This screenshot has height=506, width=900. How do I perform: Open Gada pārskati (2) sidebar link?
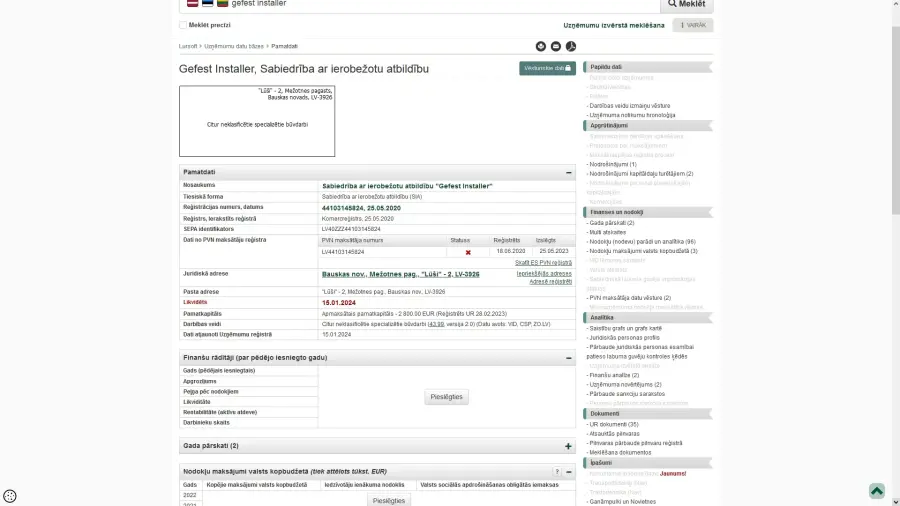coord(611,223)
